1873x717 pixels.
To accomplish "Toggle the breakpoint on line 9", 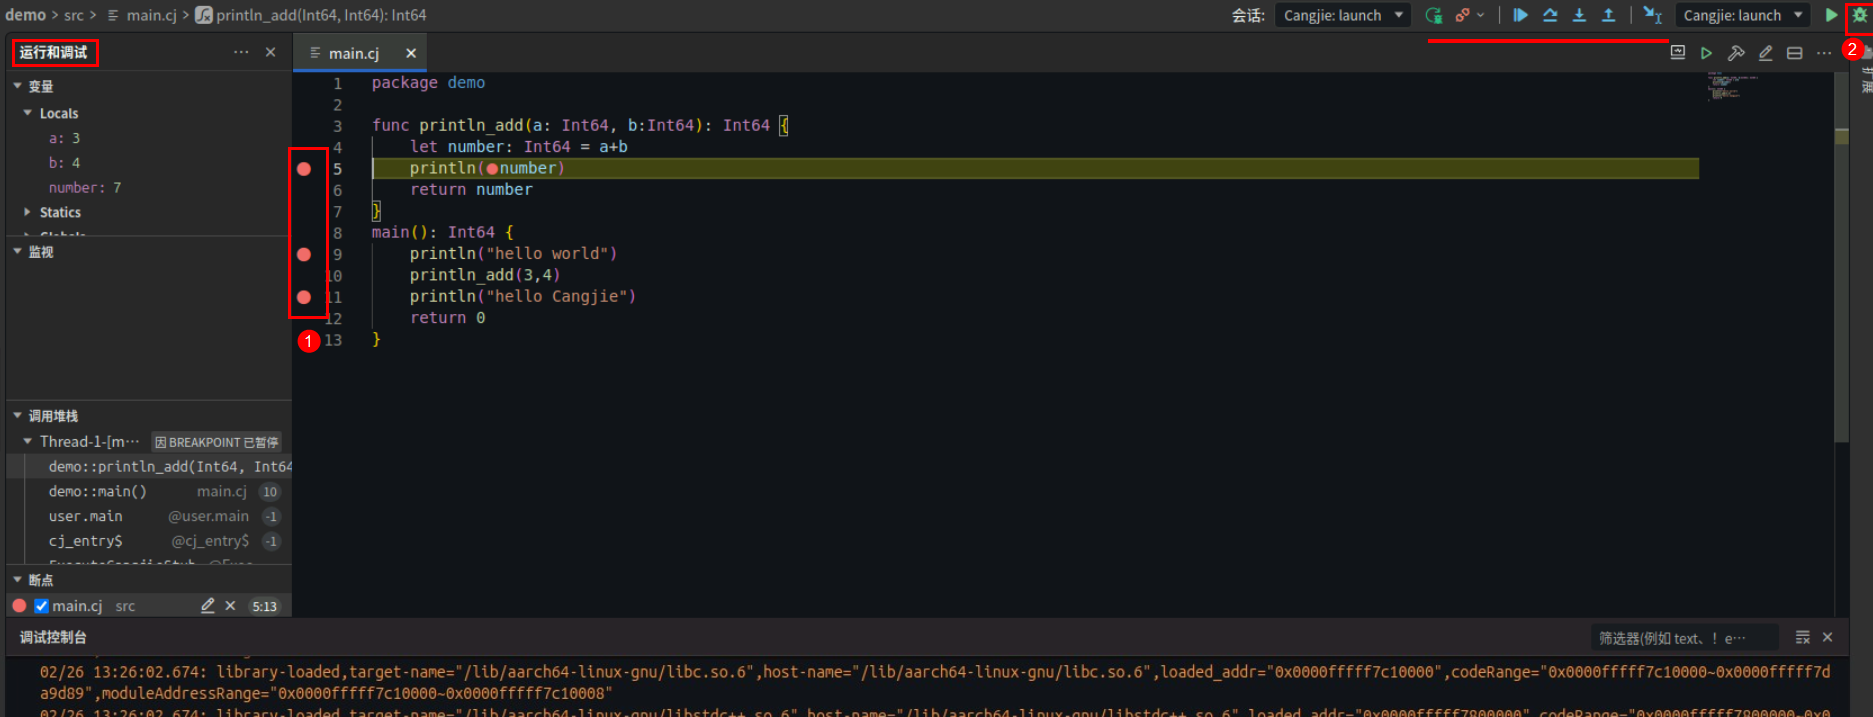I will pos(304,254).
